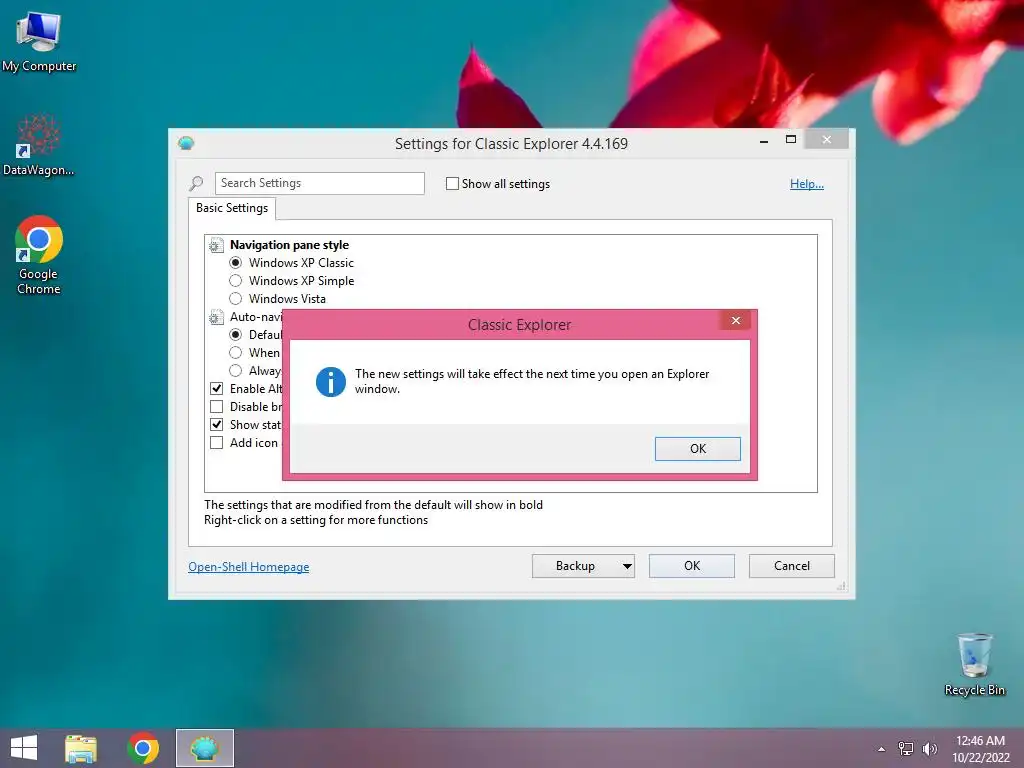Open File Explorer from the taskbar
The width and height of the screenshot is (1024, 768).
[81, 748]
